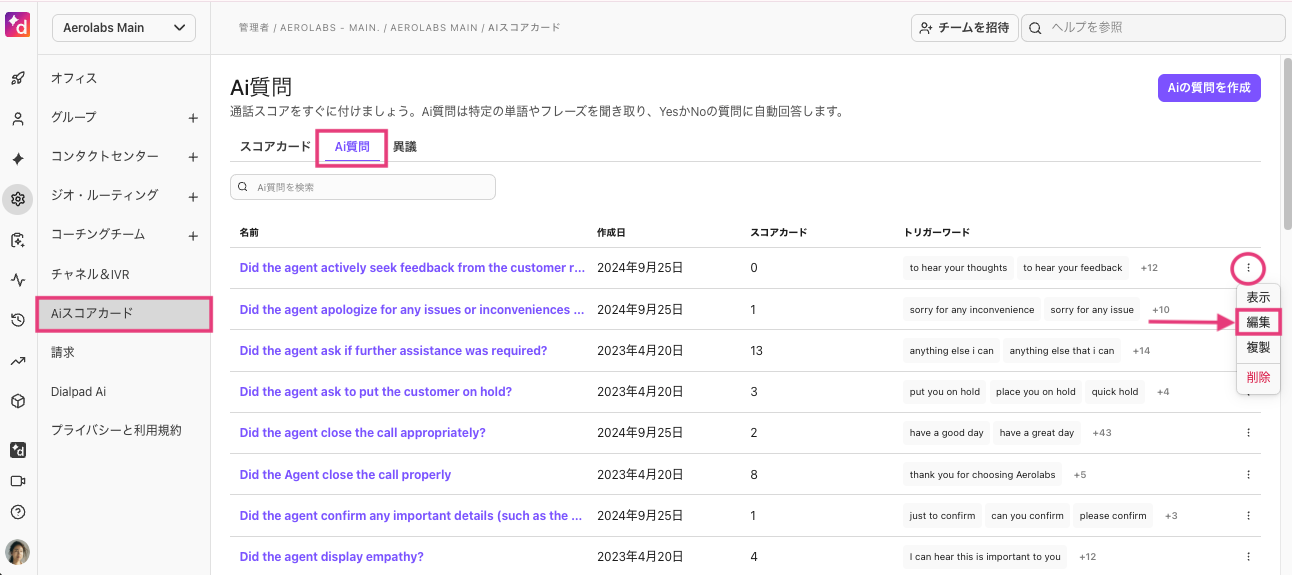Open 'Did the agent display empathy?' question

(332, 557)
